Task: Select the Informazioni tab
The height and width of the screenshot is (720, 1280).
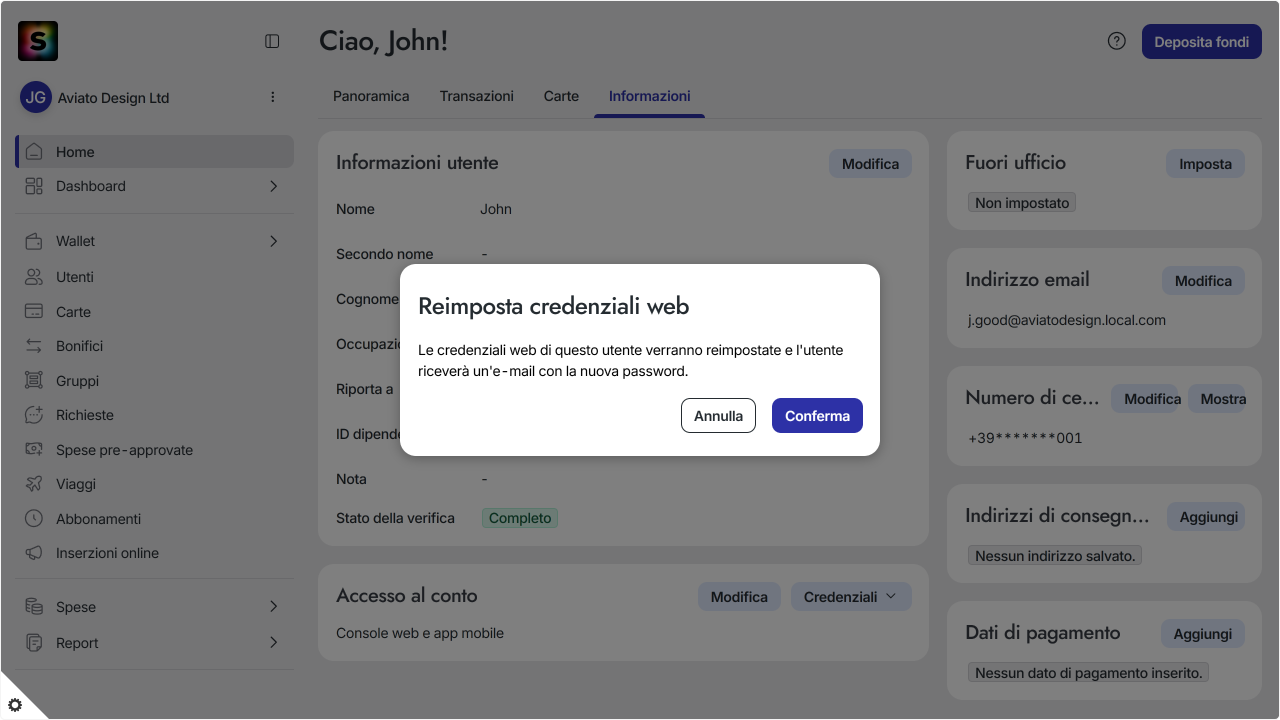Action: pyautogui.click(x=650, y=96)
